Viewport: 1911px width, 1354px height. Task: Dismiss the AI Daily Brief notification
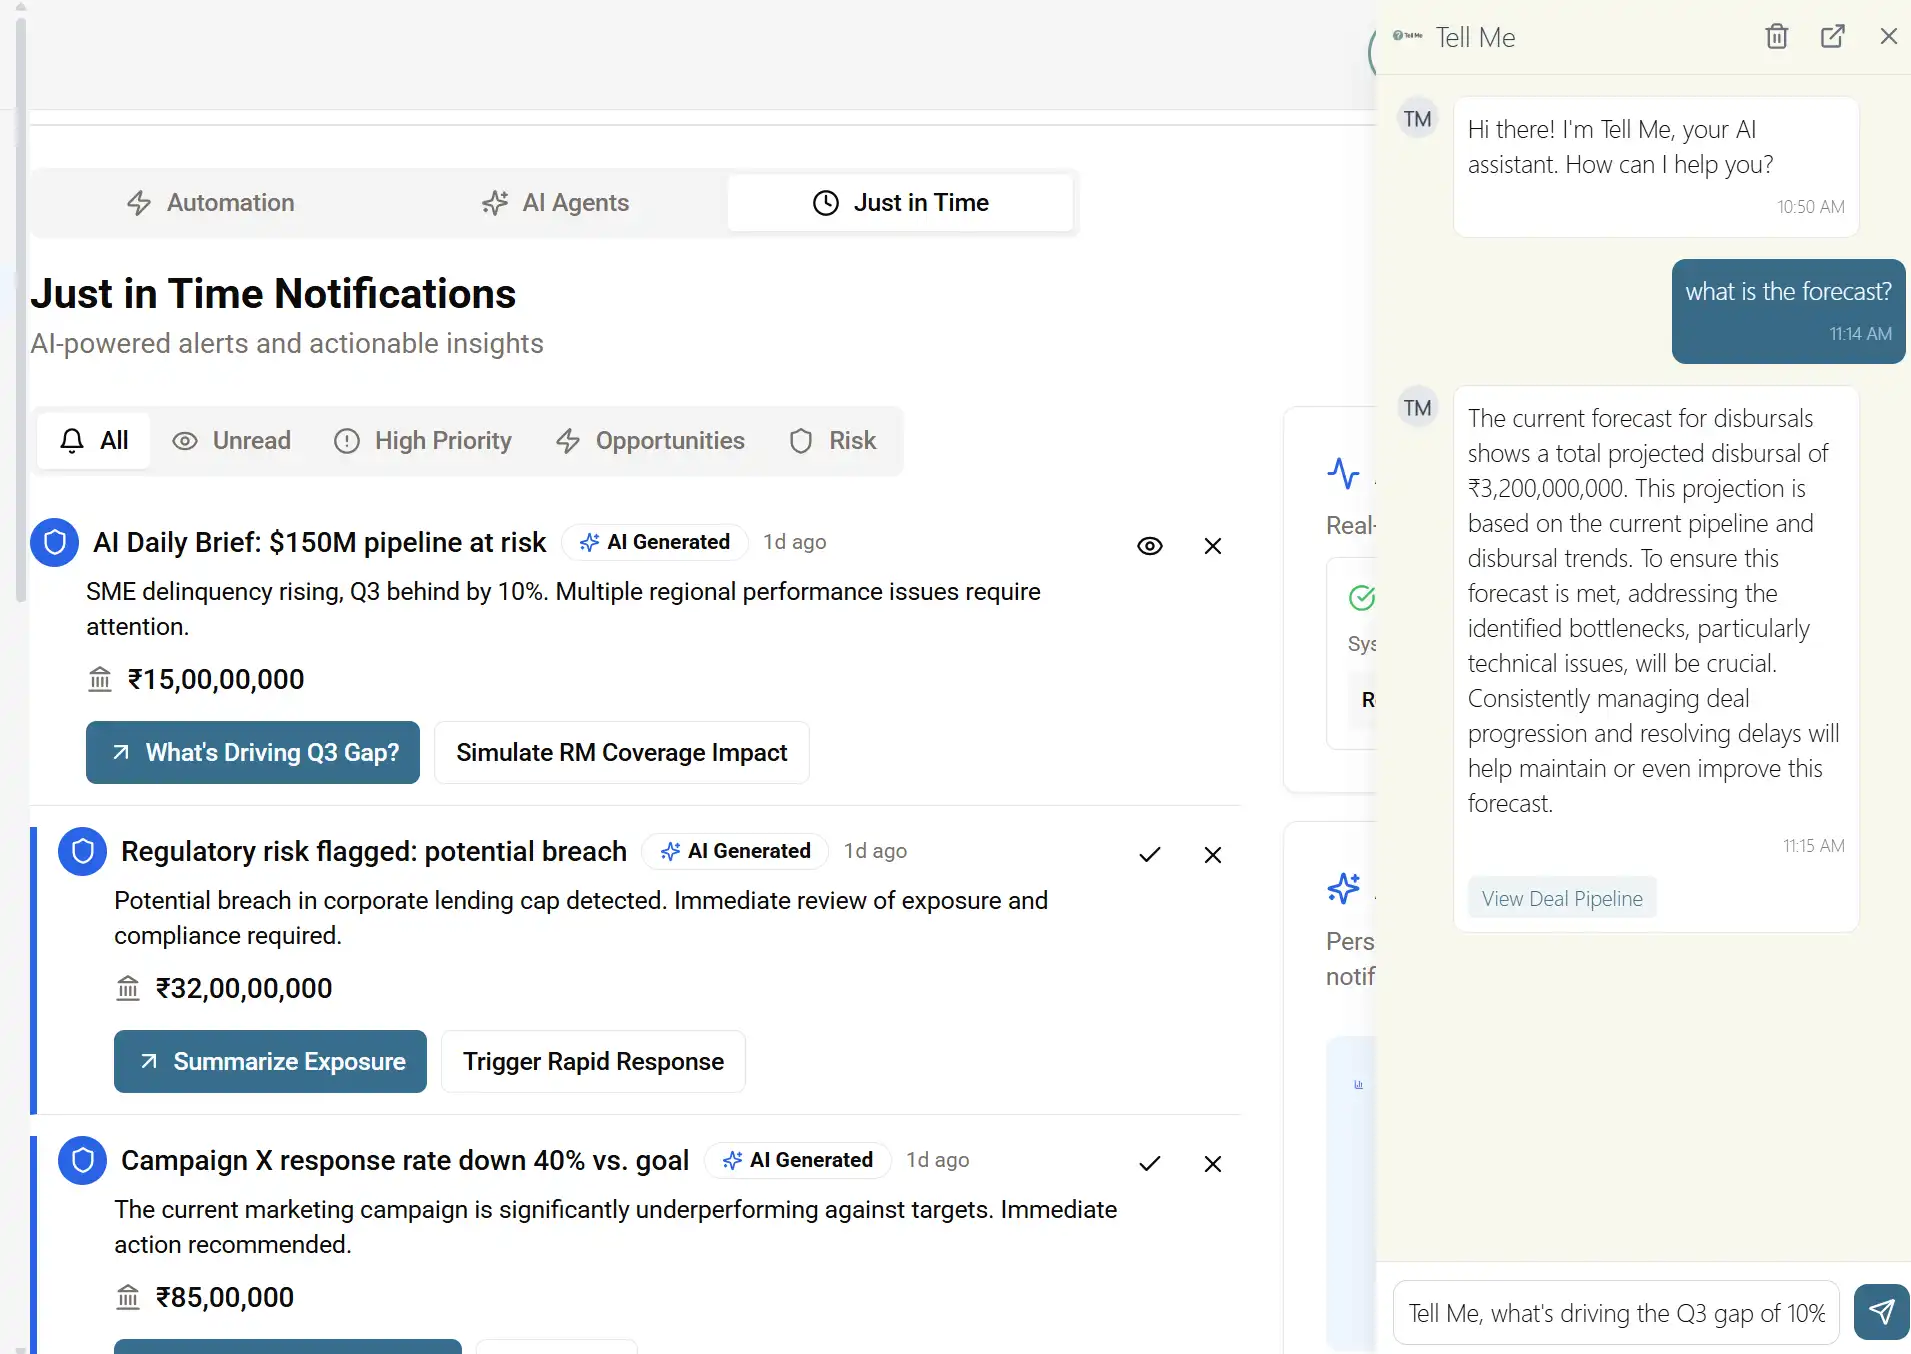click(x=1212, y=546)
